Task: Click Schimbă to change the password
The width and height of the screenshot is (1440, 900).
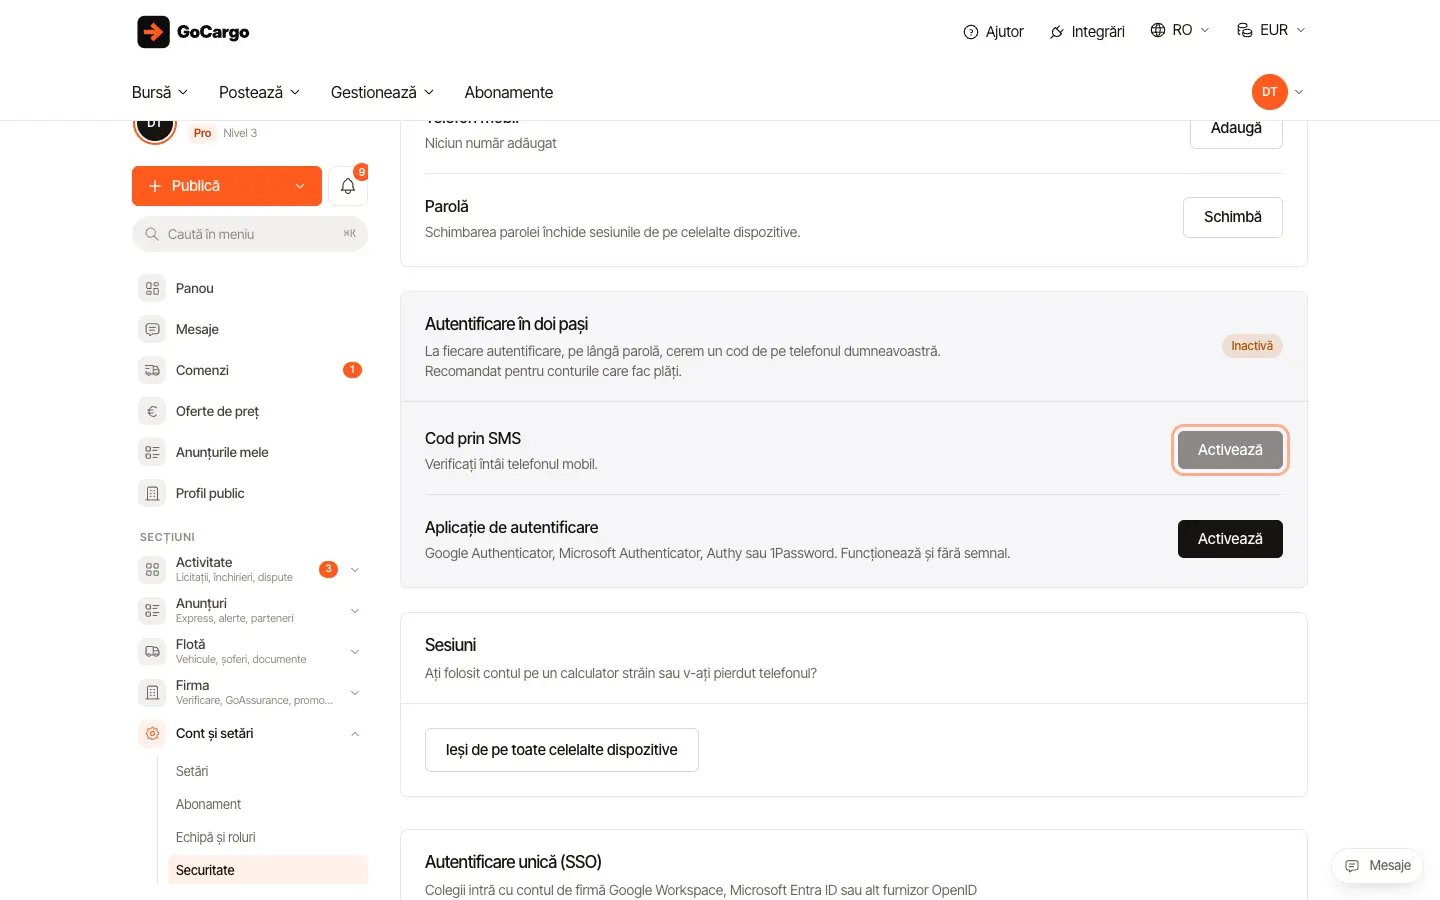Action: pyautogui.click(x=1233, y=217)
